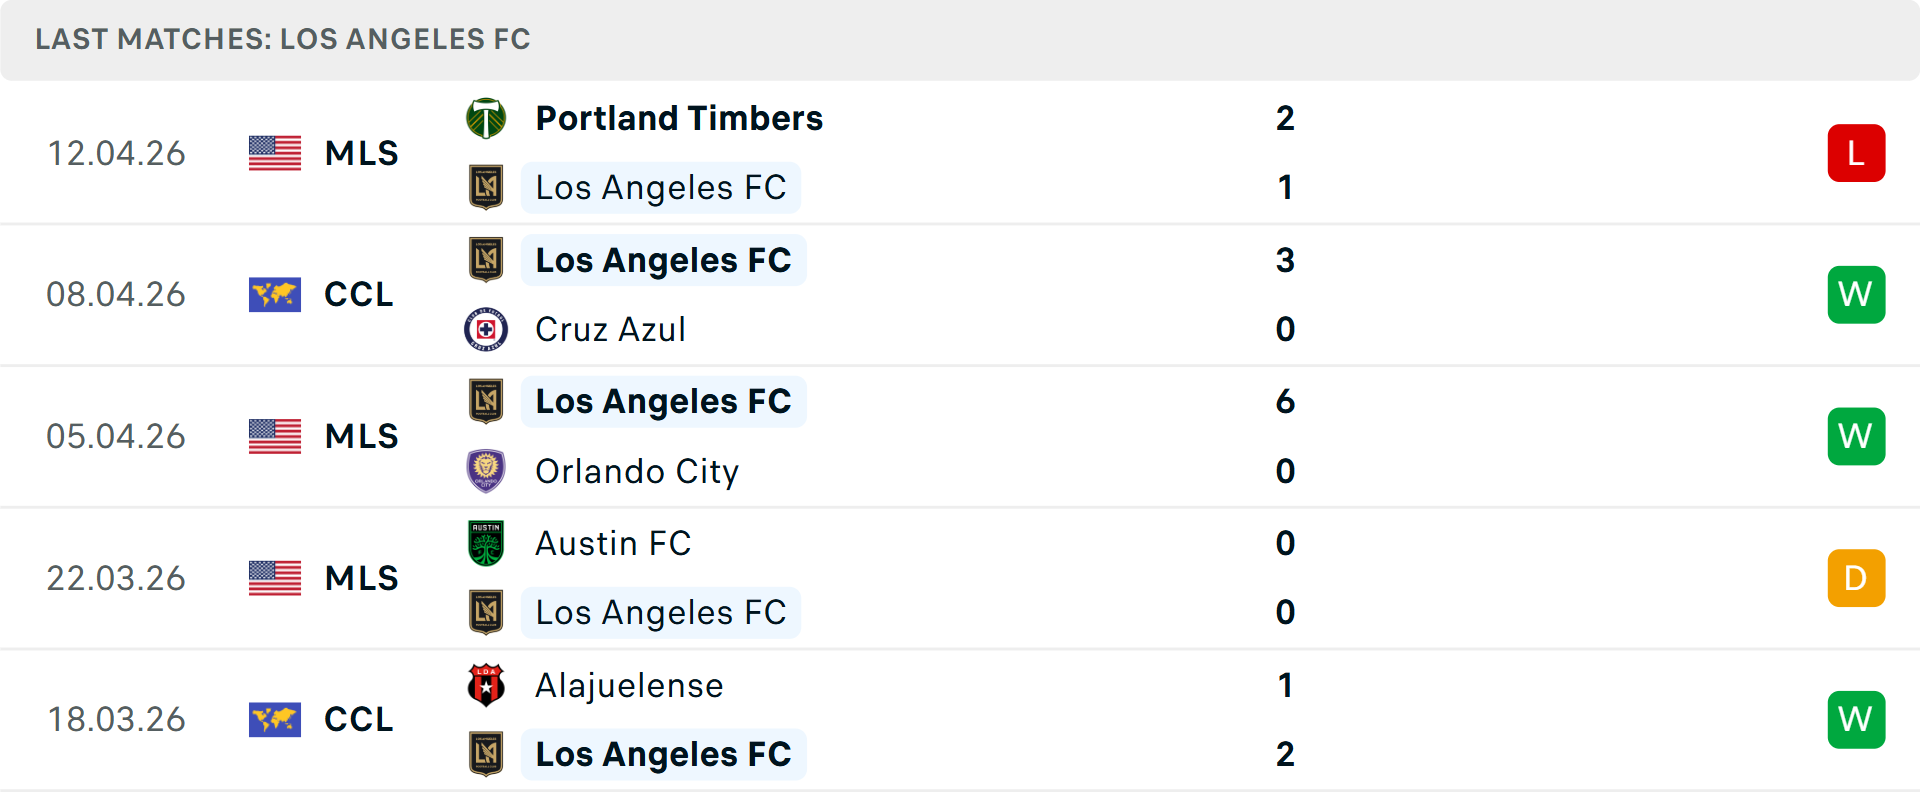Viewport: 1920px width, 792px height.
Task: Open the Cruz Azul team link
Action: coord(610,329)
